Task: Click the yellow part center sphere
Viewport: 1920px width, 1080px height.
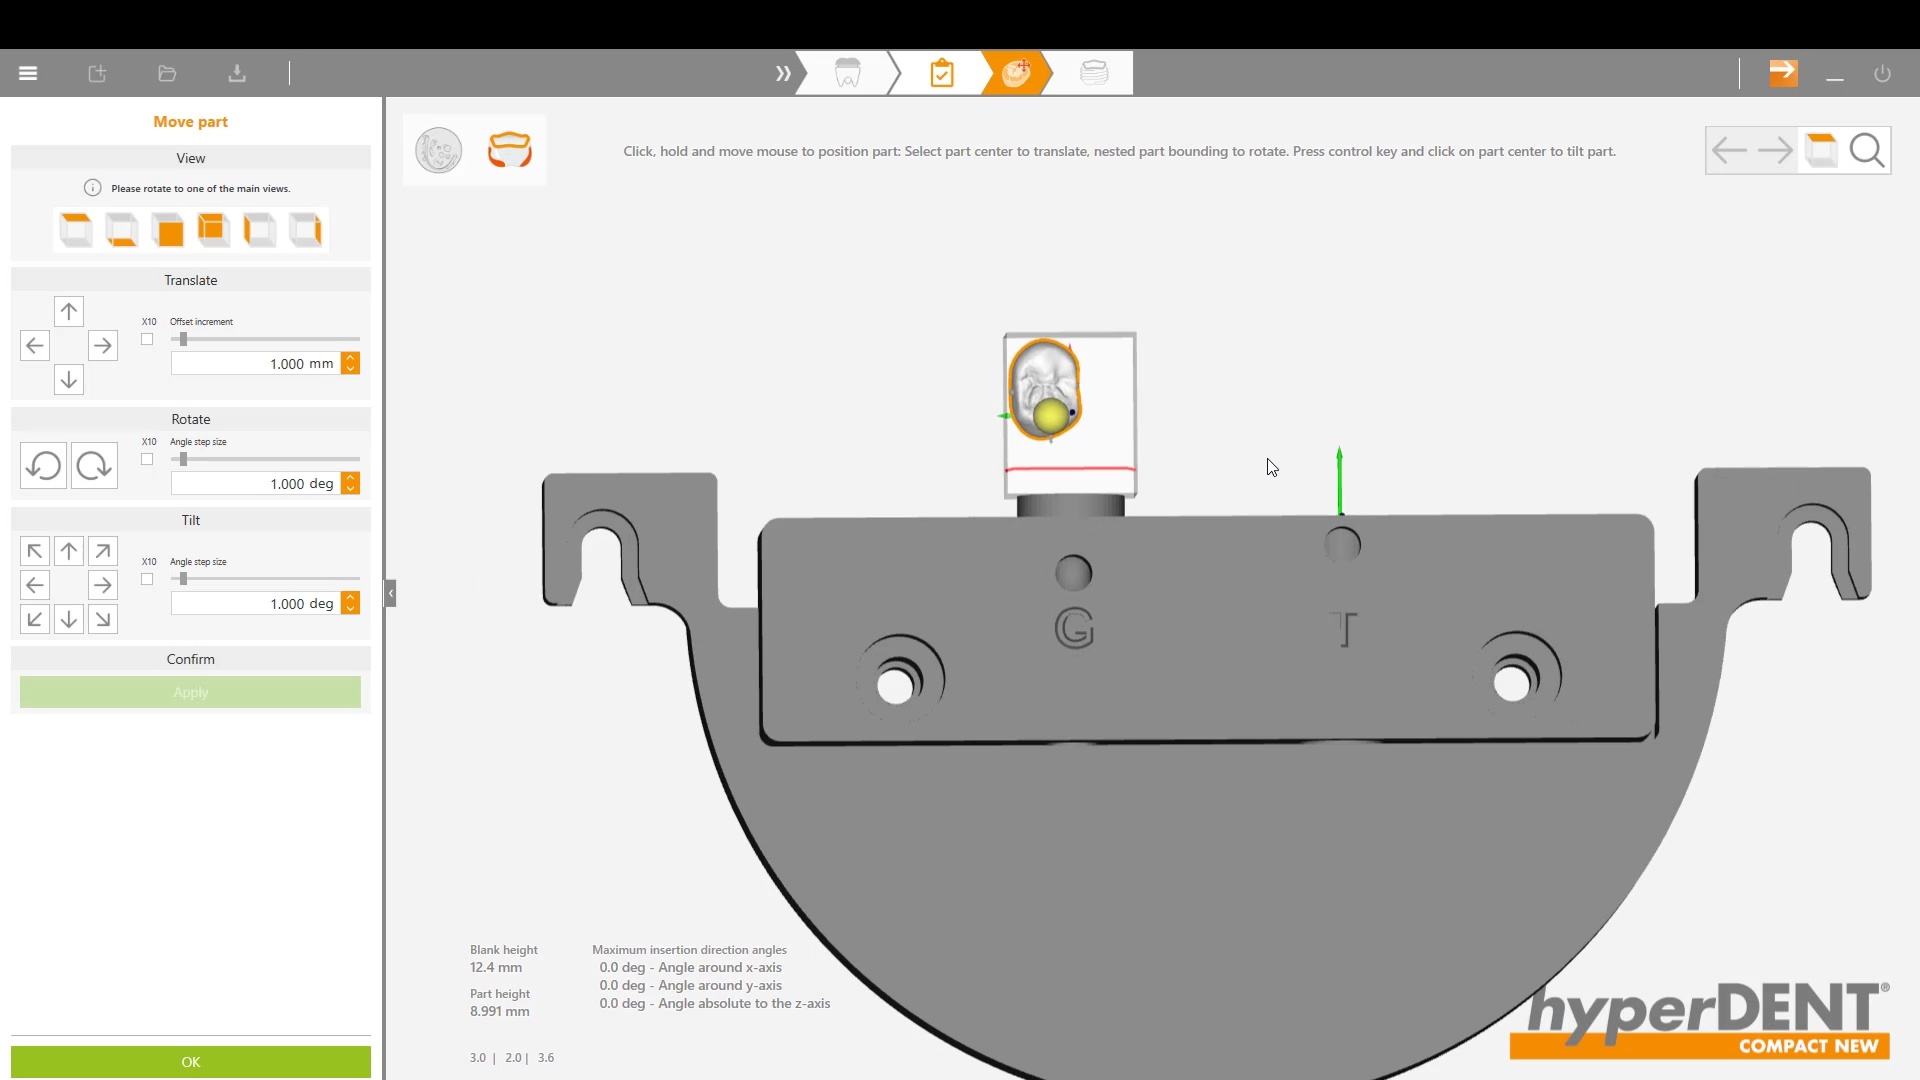Action: pos(1050,416)
